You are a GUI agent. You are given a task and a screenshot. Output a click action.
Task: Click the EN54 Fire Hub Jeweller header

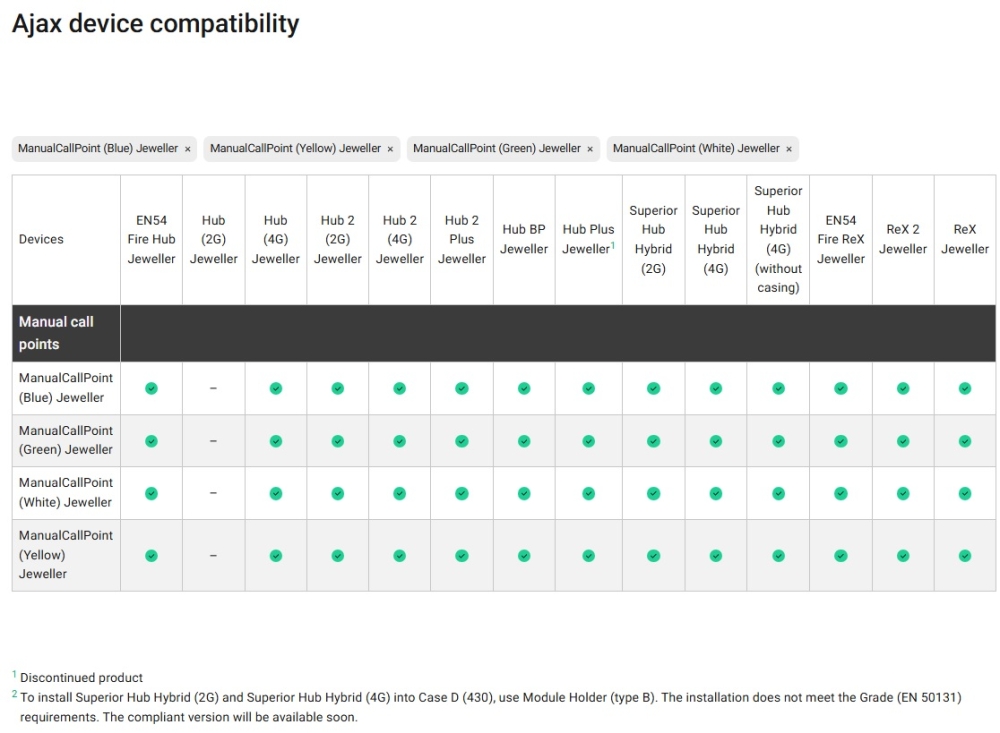click(151, 239)
